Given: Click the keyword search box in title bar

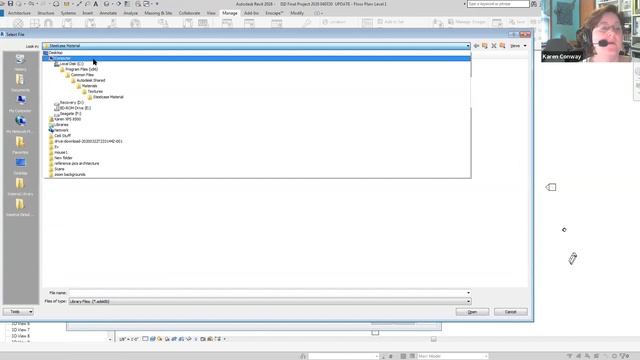Looking at the screenshot, I should 498,4.
